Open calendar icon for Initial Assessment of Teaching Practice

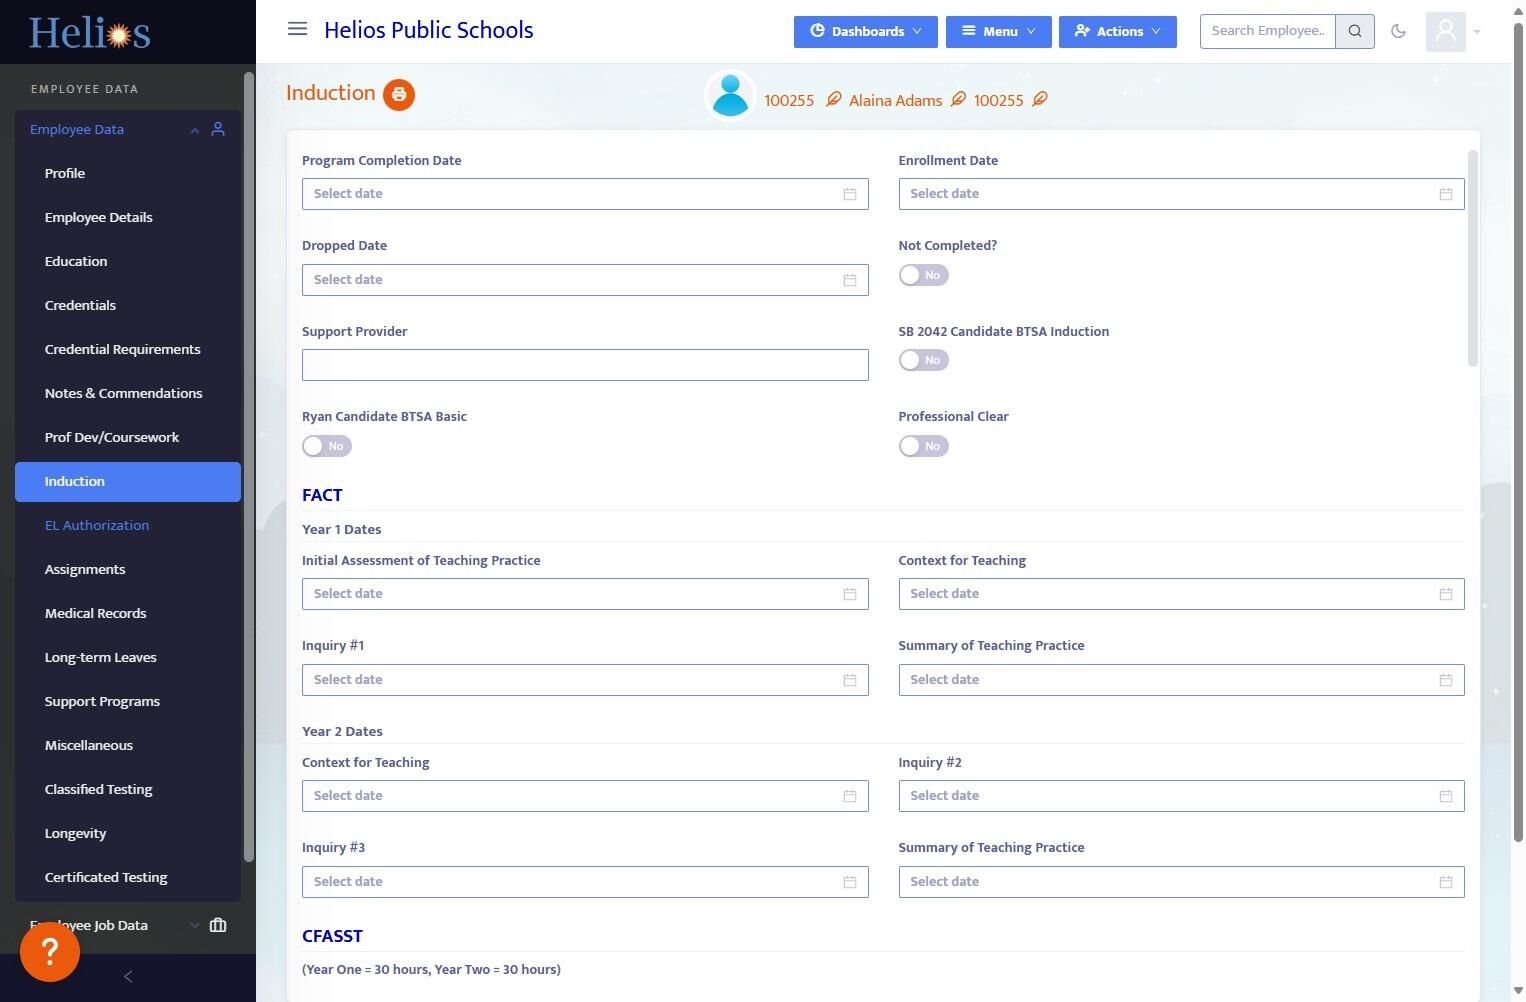(x=850, y=594)
